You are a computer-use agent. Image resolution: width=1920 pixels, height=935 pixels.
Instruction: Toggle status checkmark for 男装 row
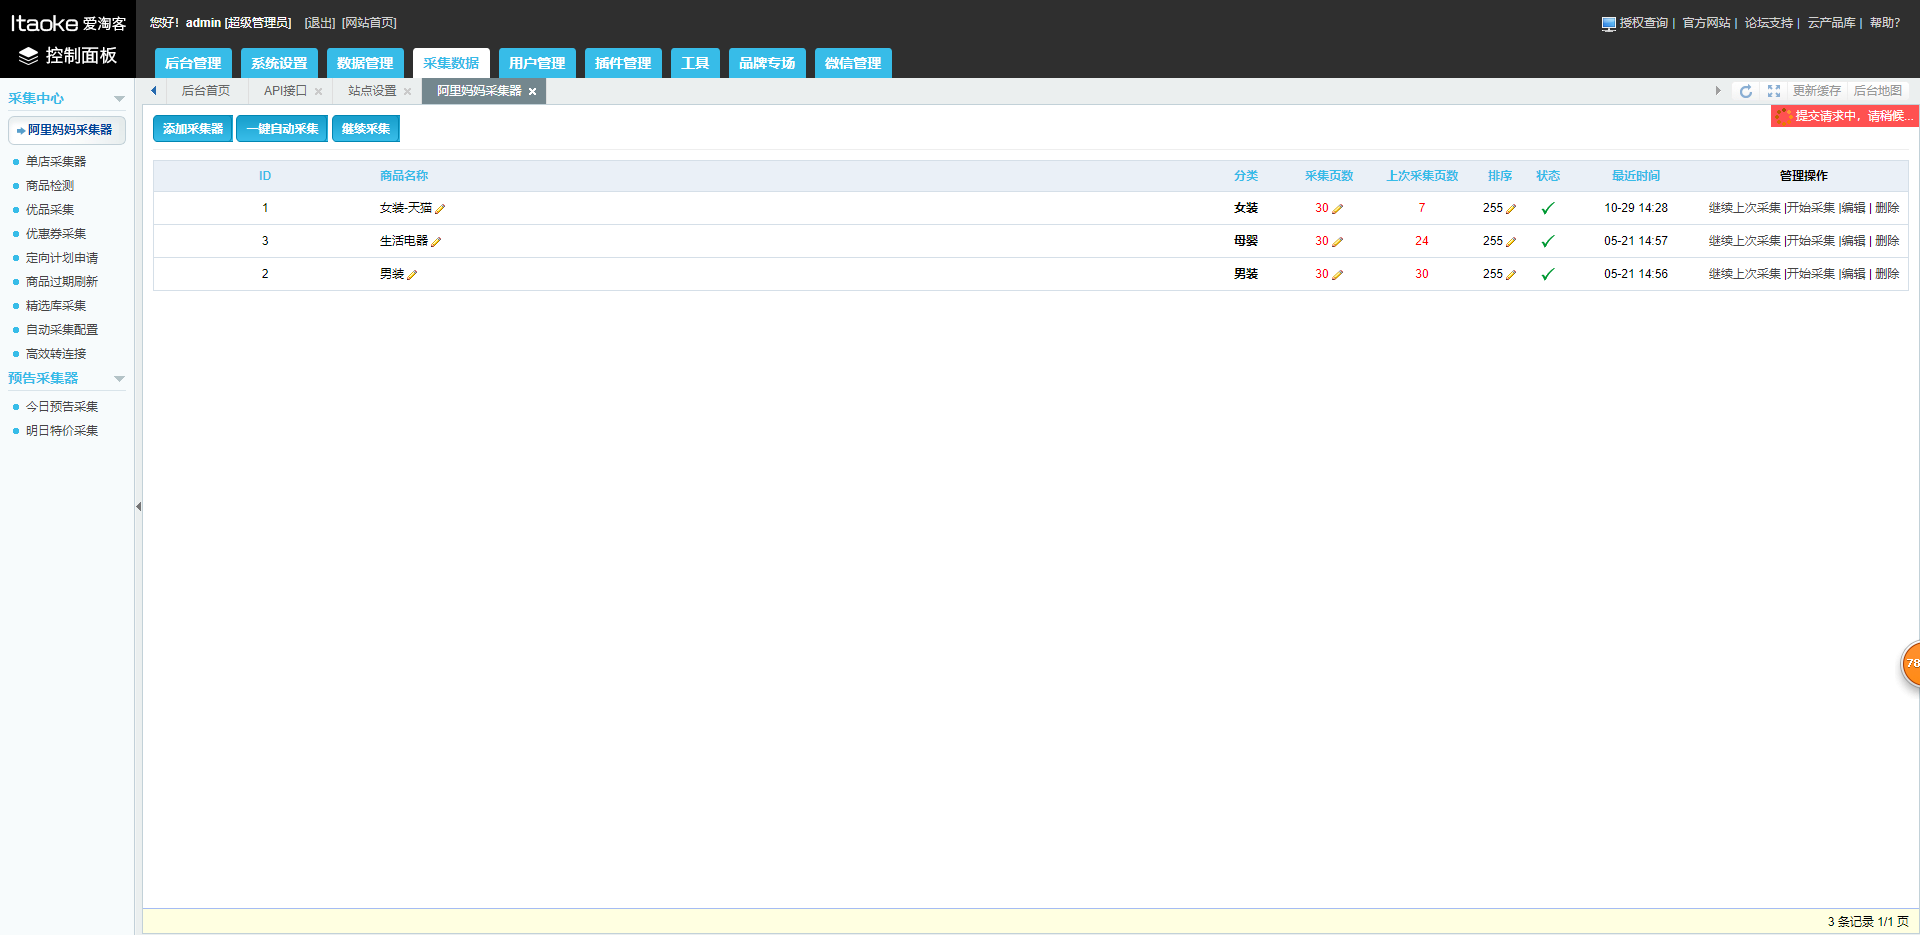1547,275
